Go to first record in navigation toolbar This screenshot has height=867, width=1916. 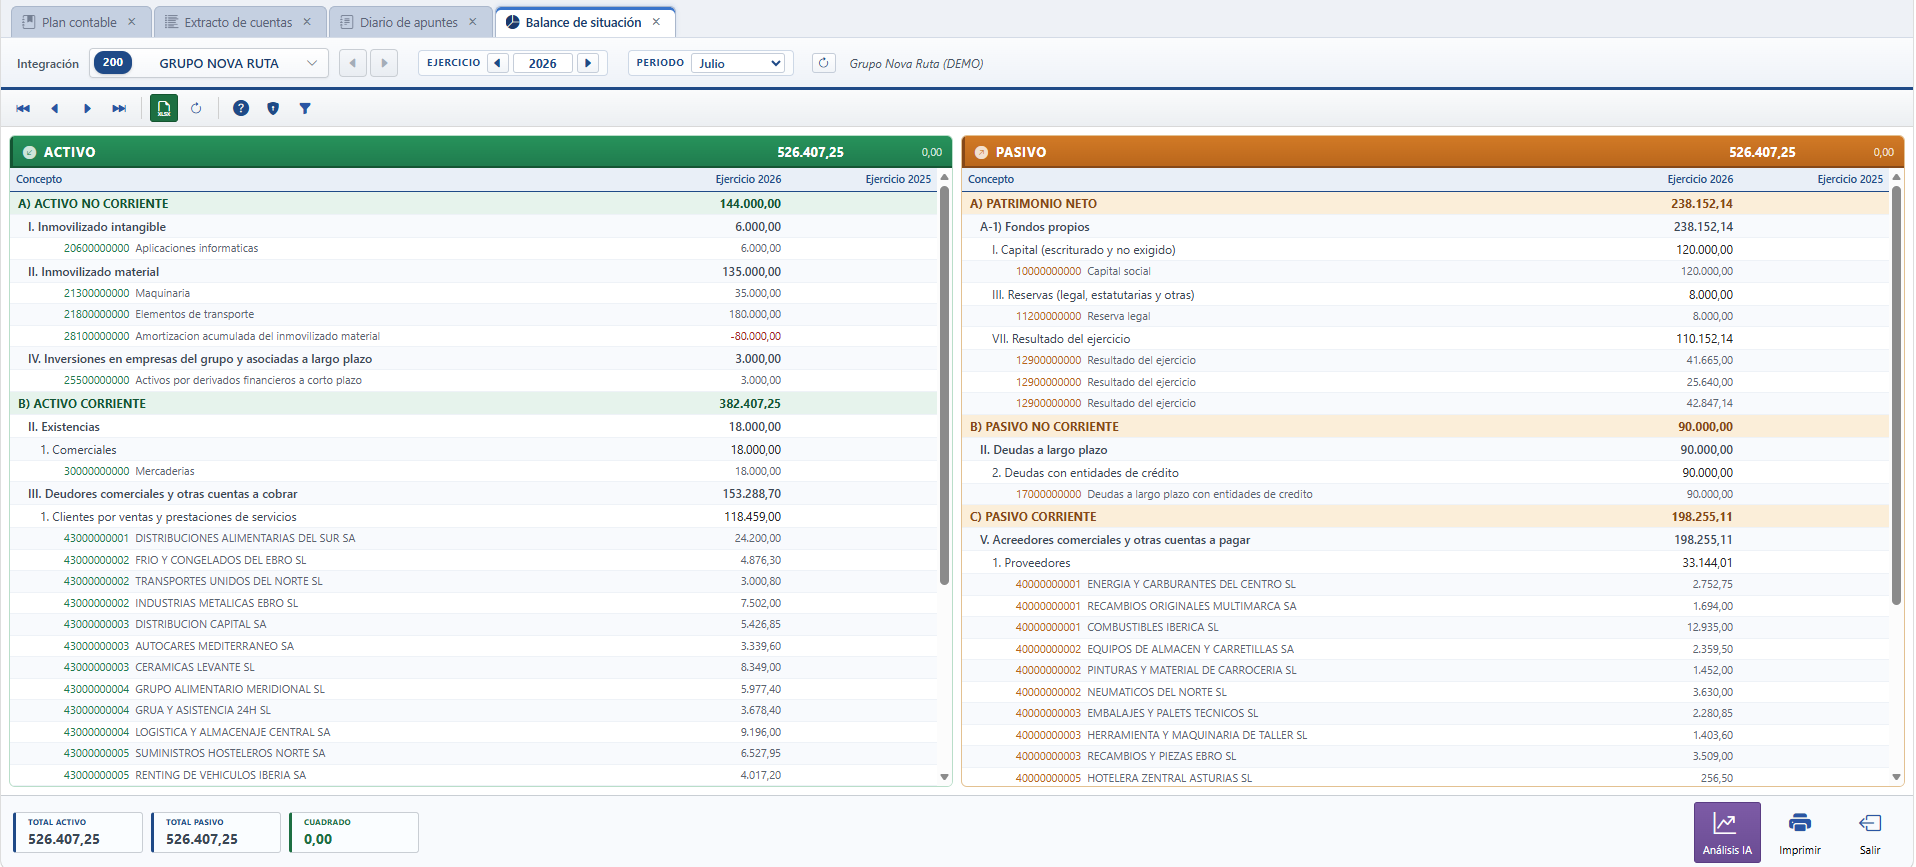click(23, 108)
